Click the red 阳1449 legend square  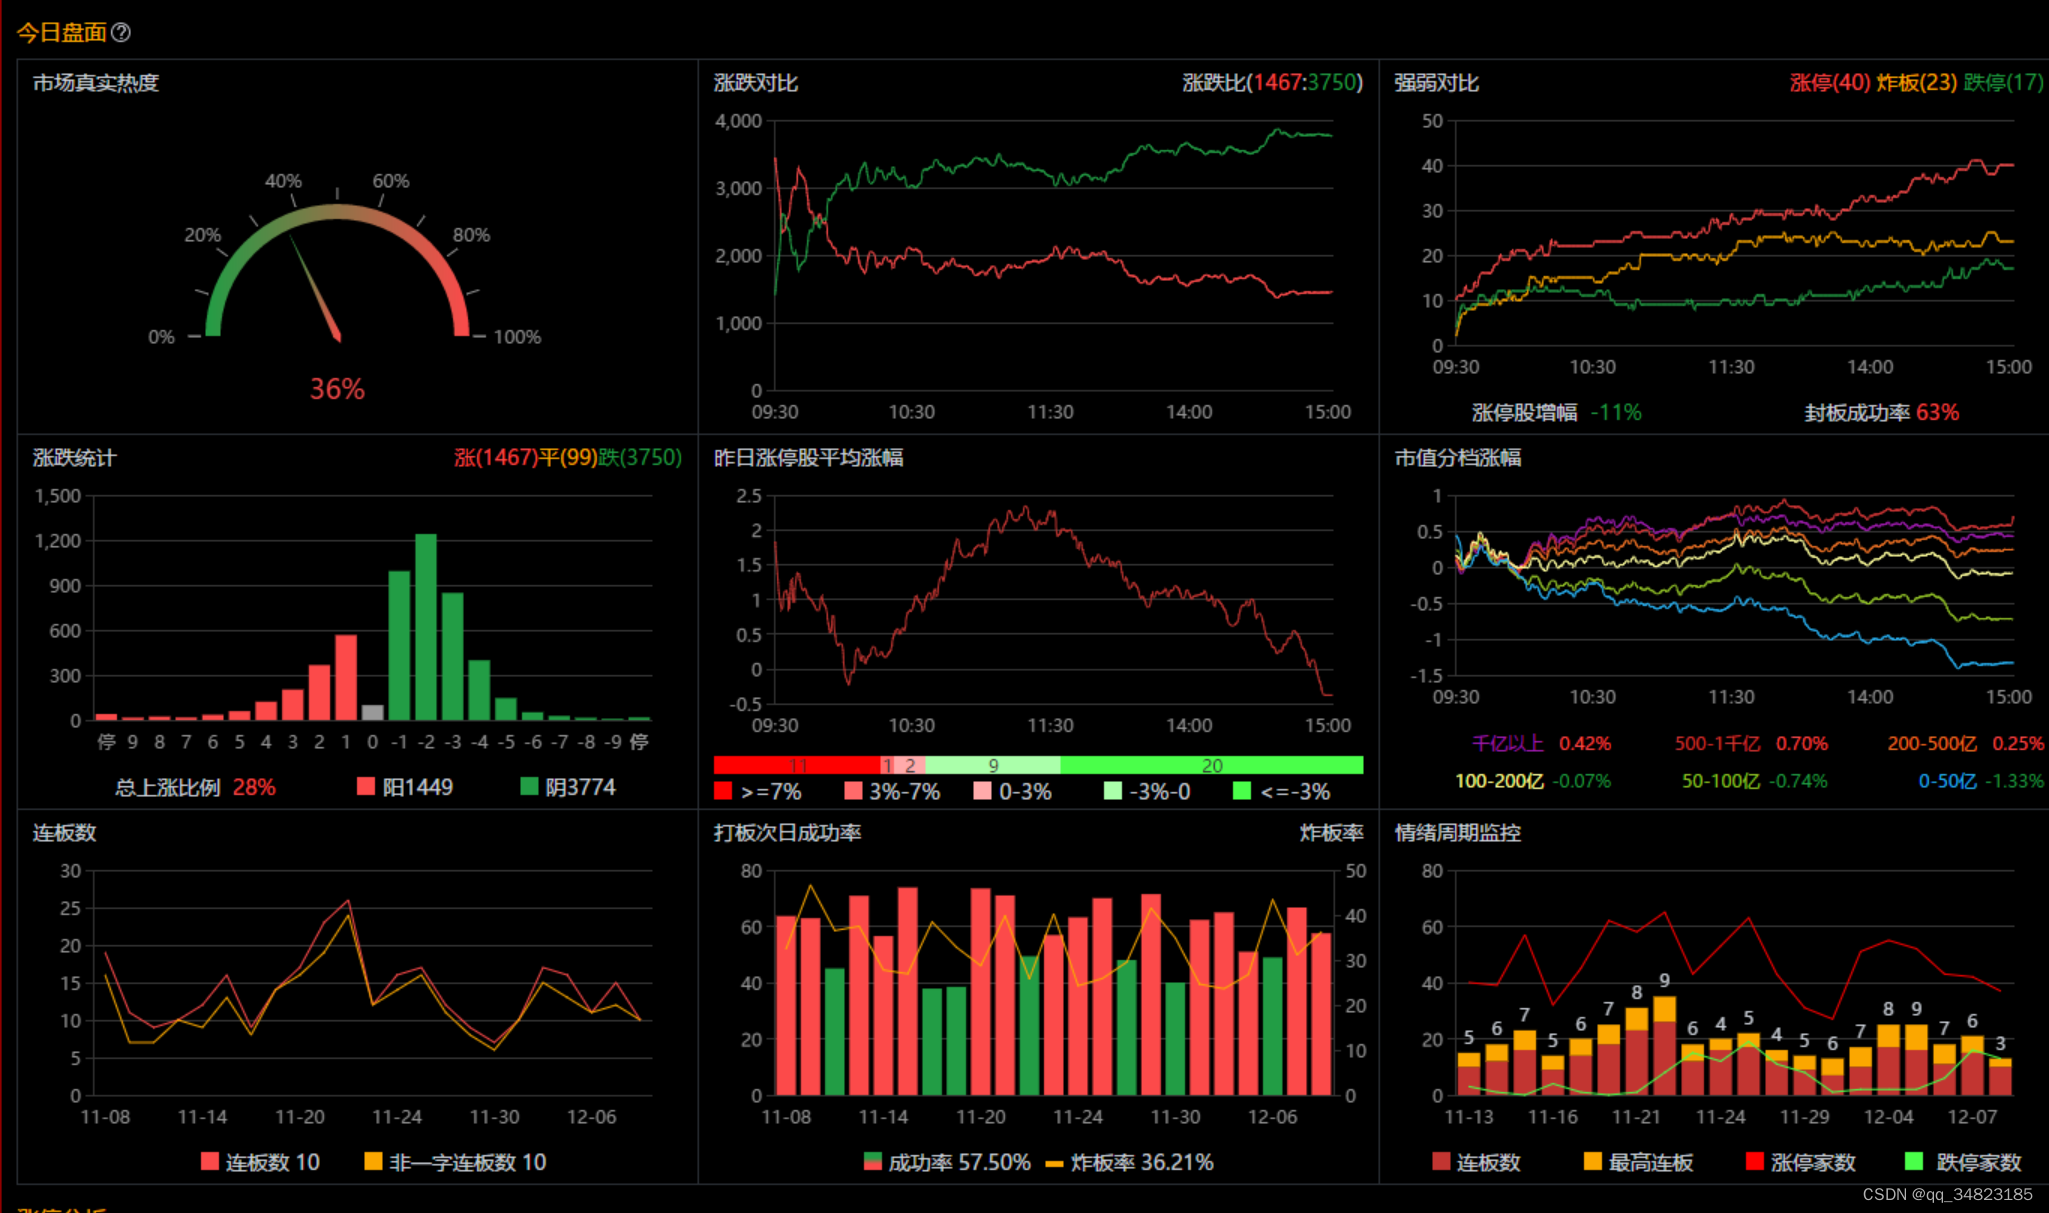[x=366, y=787]
